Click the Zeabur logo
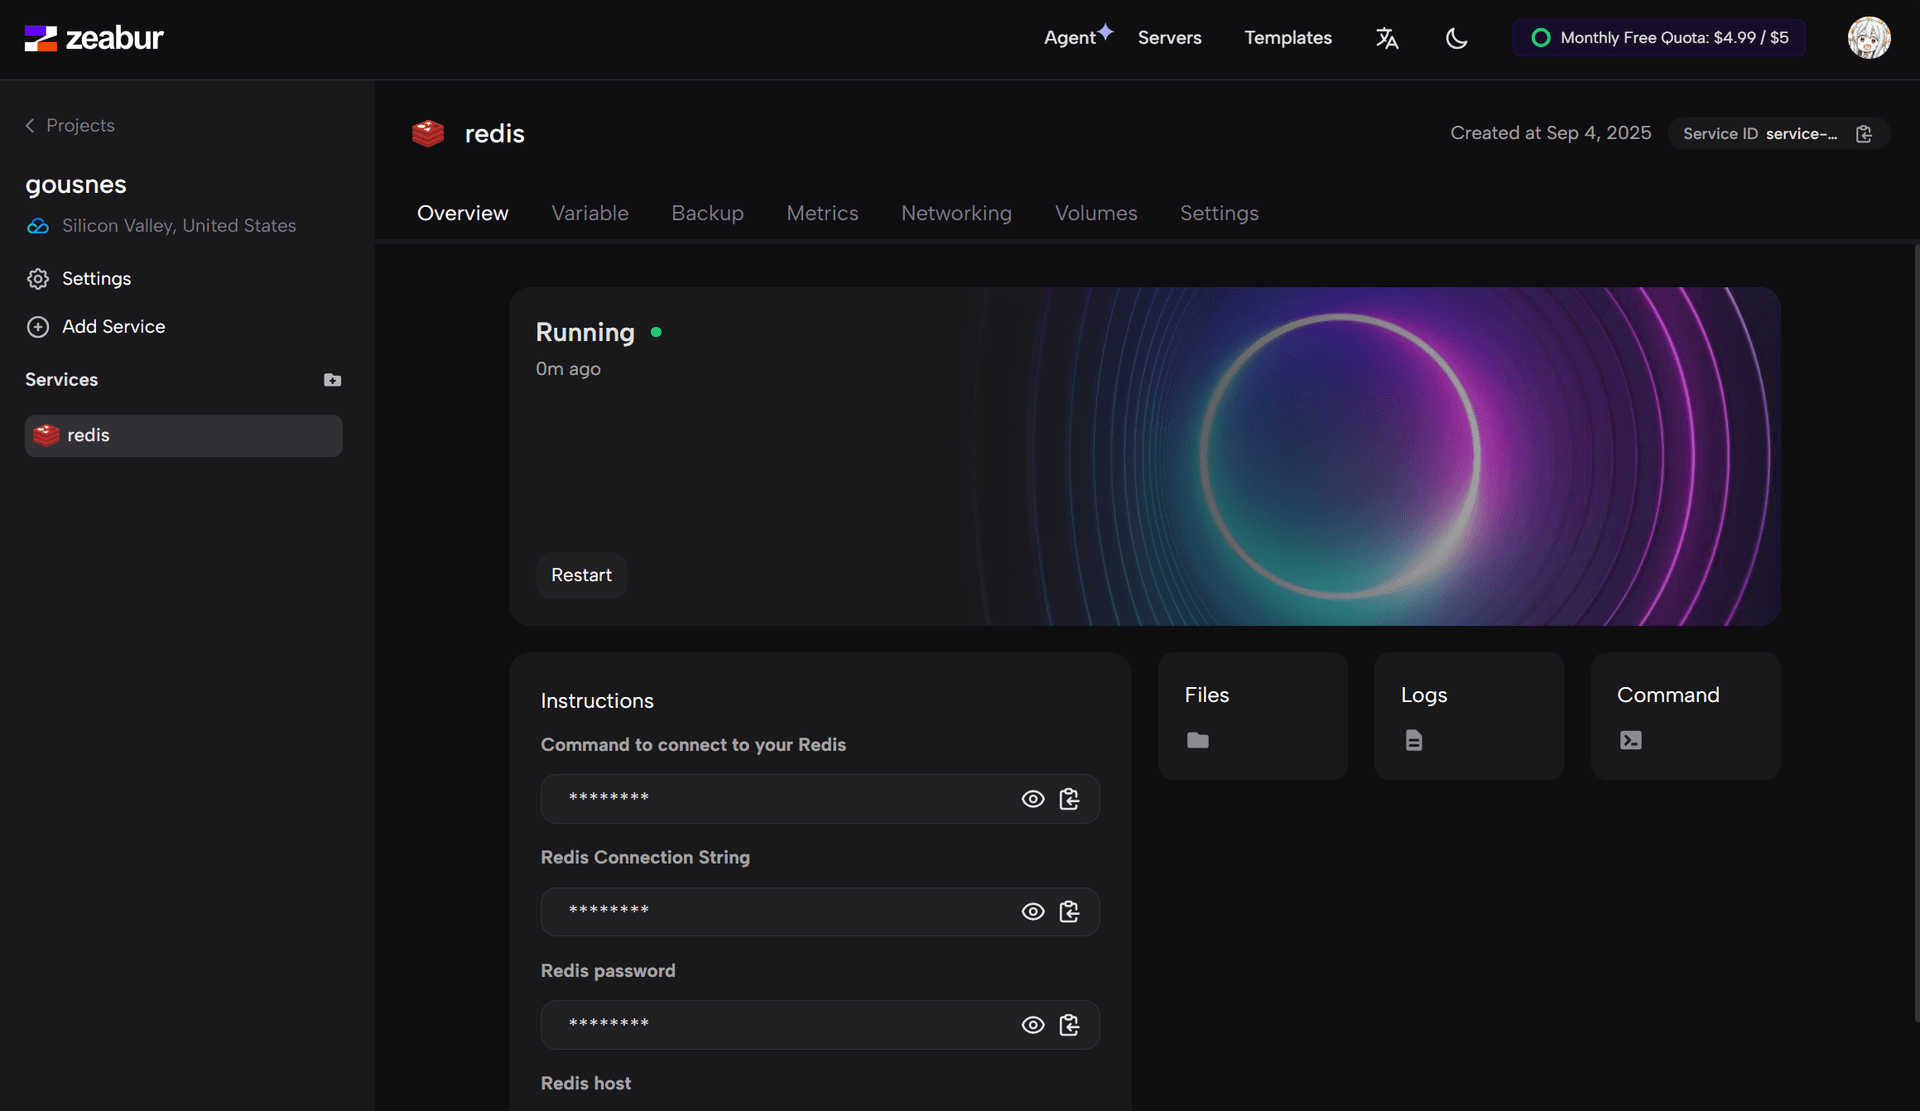 pos(94,38)
